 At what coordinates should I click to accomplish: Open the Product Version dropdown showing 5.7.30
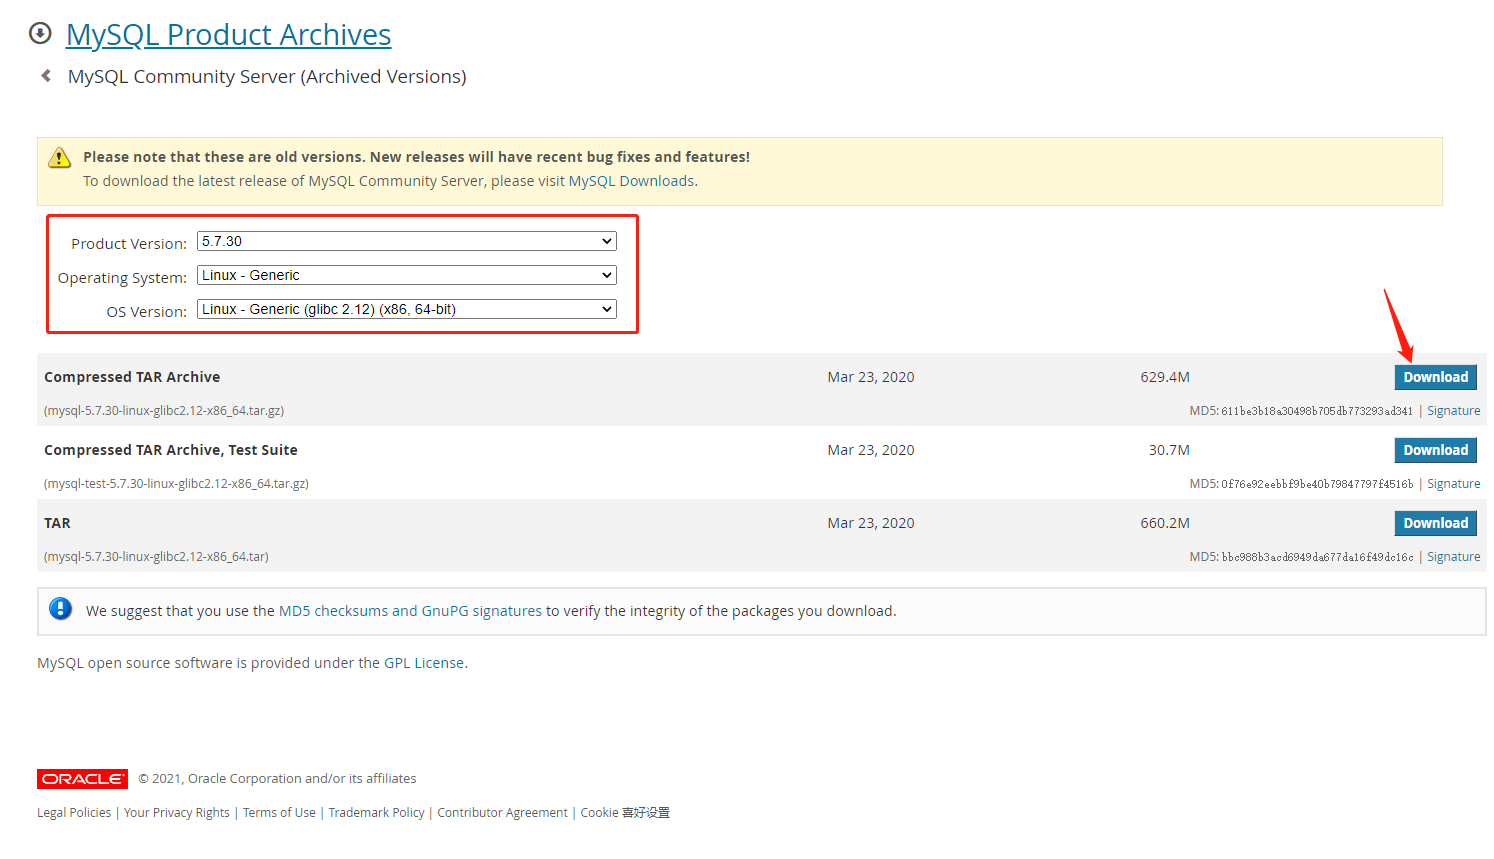407,241
